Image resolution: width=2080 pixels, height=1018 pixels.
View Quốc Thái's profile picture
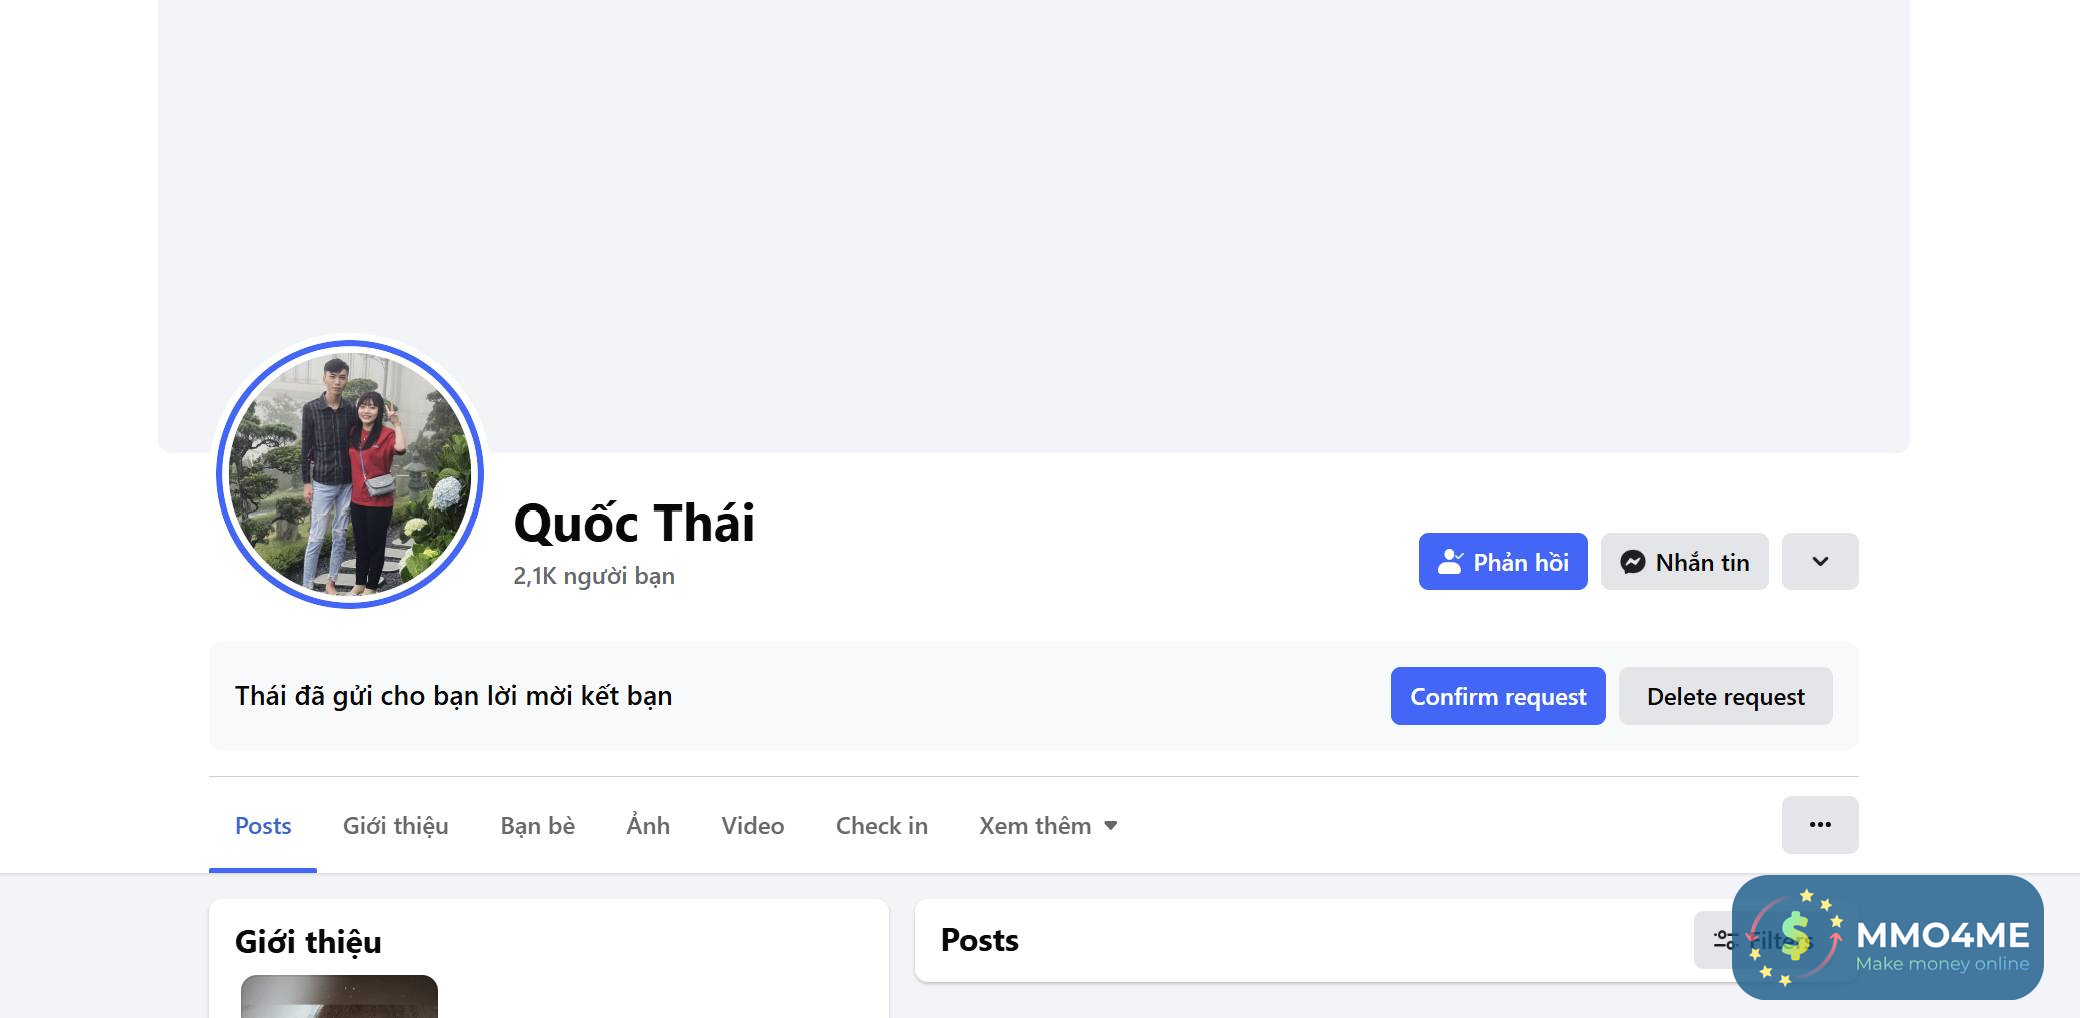[350, 474]
